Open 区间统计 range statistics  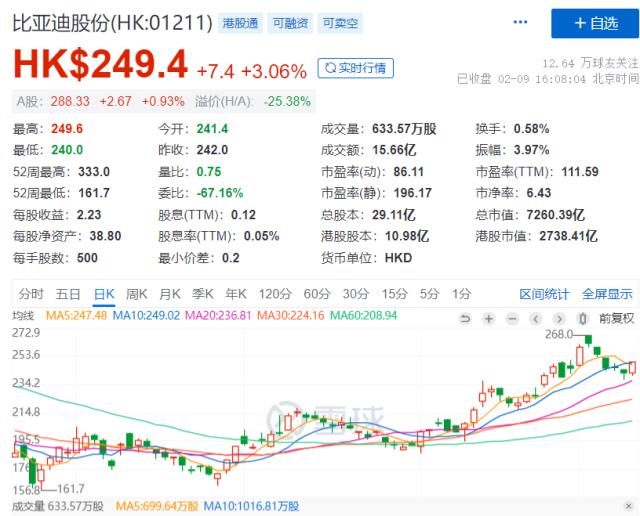[544, 294]
